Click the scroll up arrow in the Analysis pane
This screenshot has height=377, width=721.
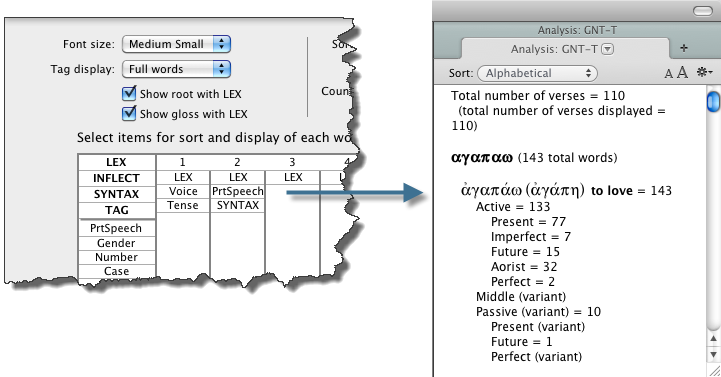[713, 339]
